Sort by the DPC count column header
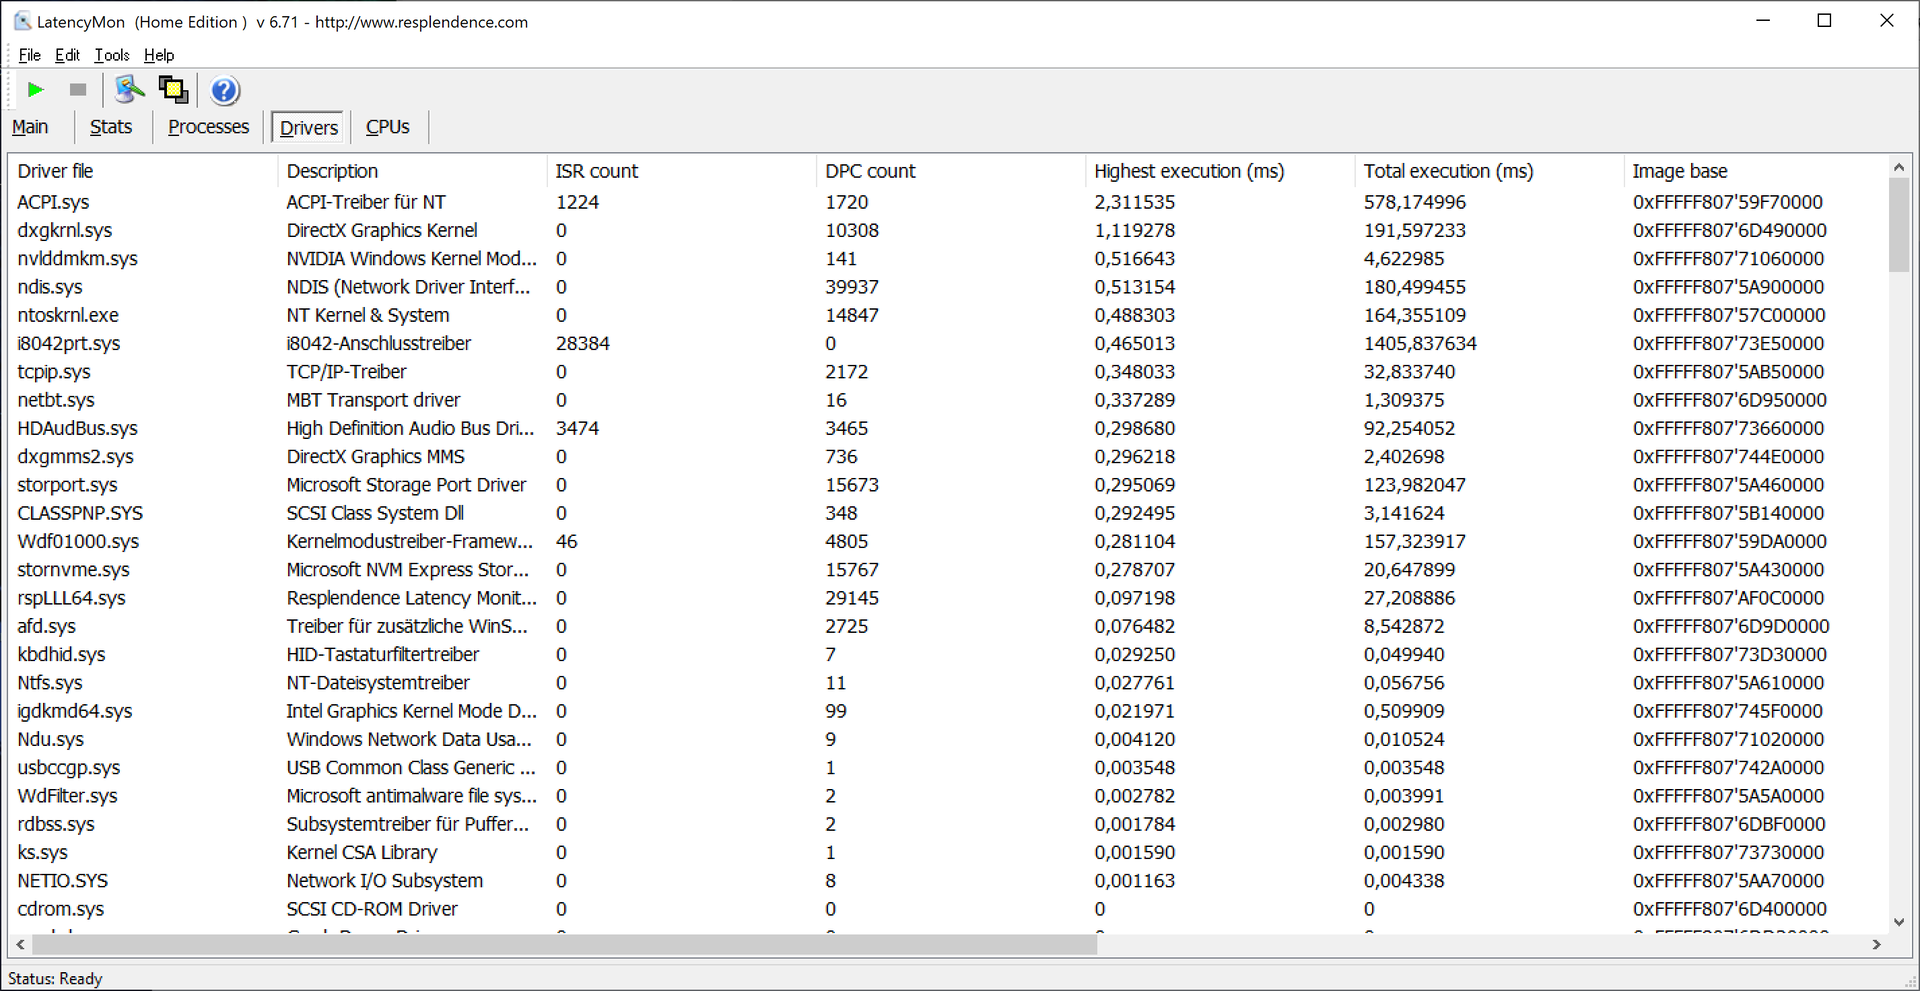Viewport: 1920px width, 991px height. point(950,171)
